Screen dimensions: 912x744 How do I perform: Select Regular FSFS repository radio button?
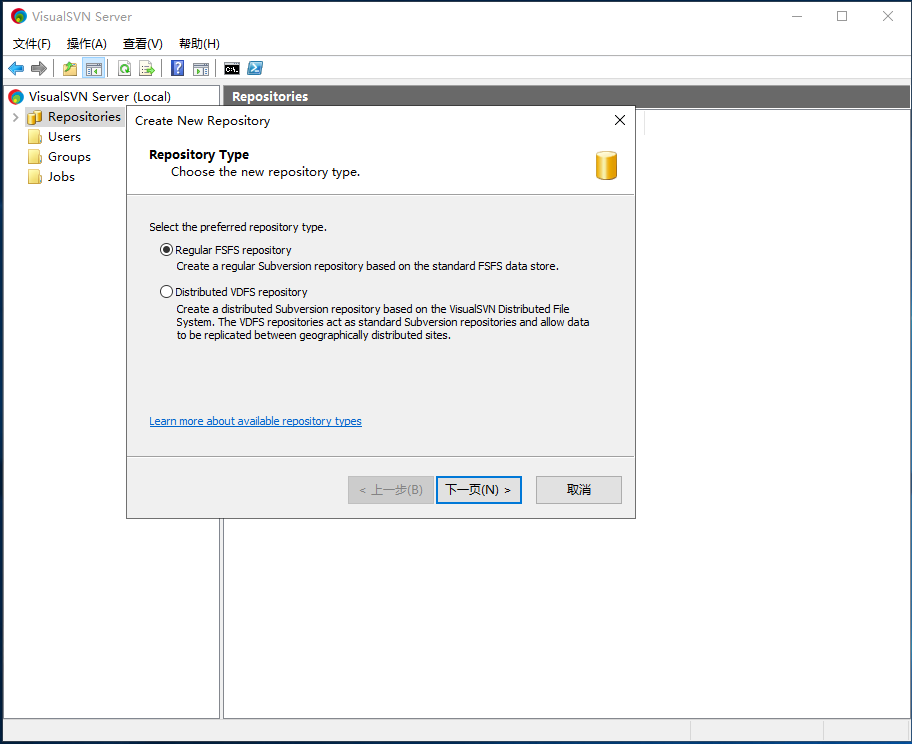[x=166, y=250]
